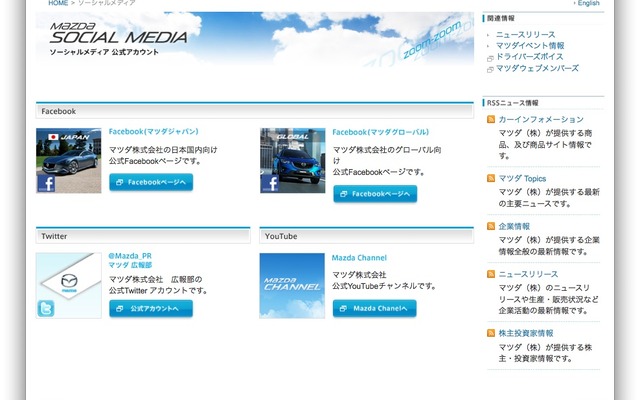Open the Facebook(マツダグローバル) title link
This screenshot has width=640, height=400.
point(380,132)
